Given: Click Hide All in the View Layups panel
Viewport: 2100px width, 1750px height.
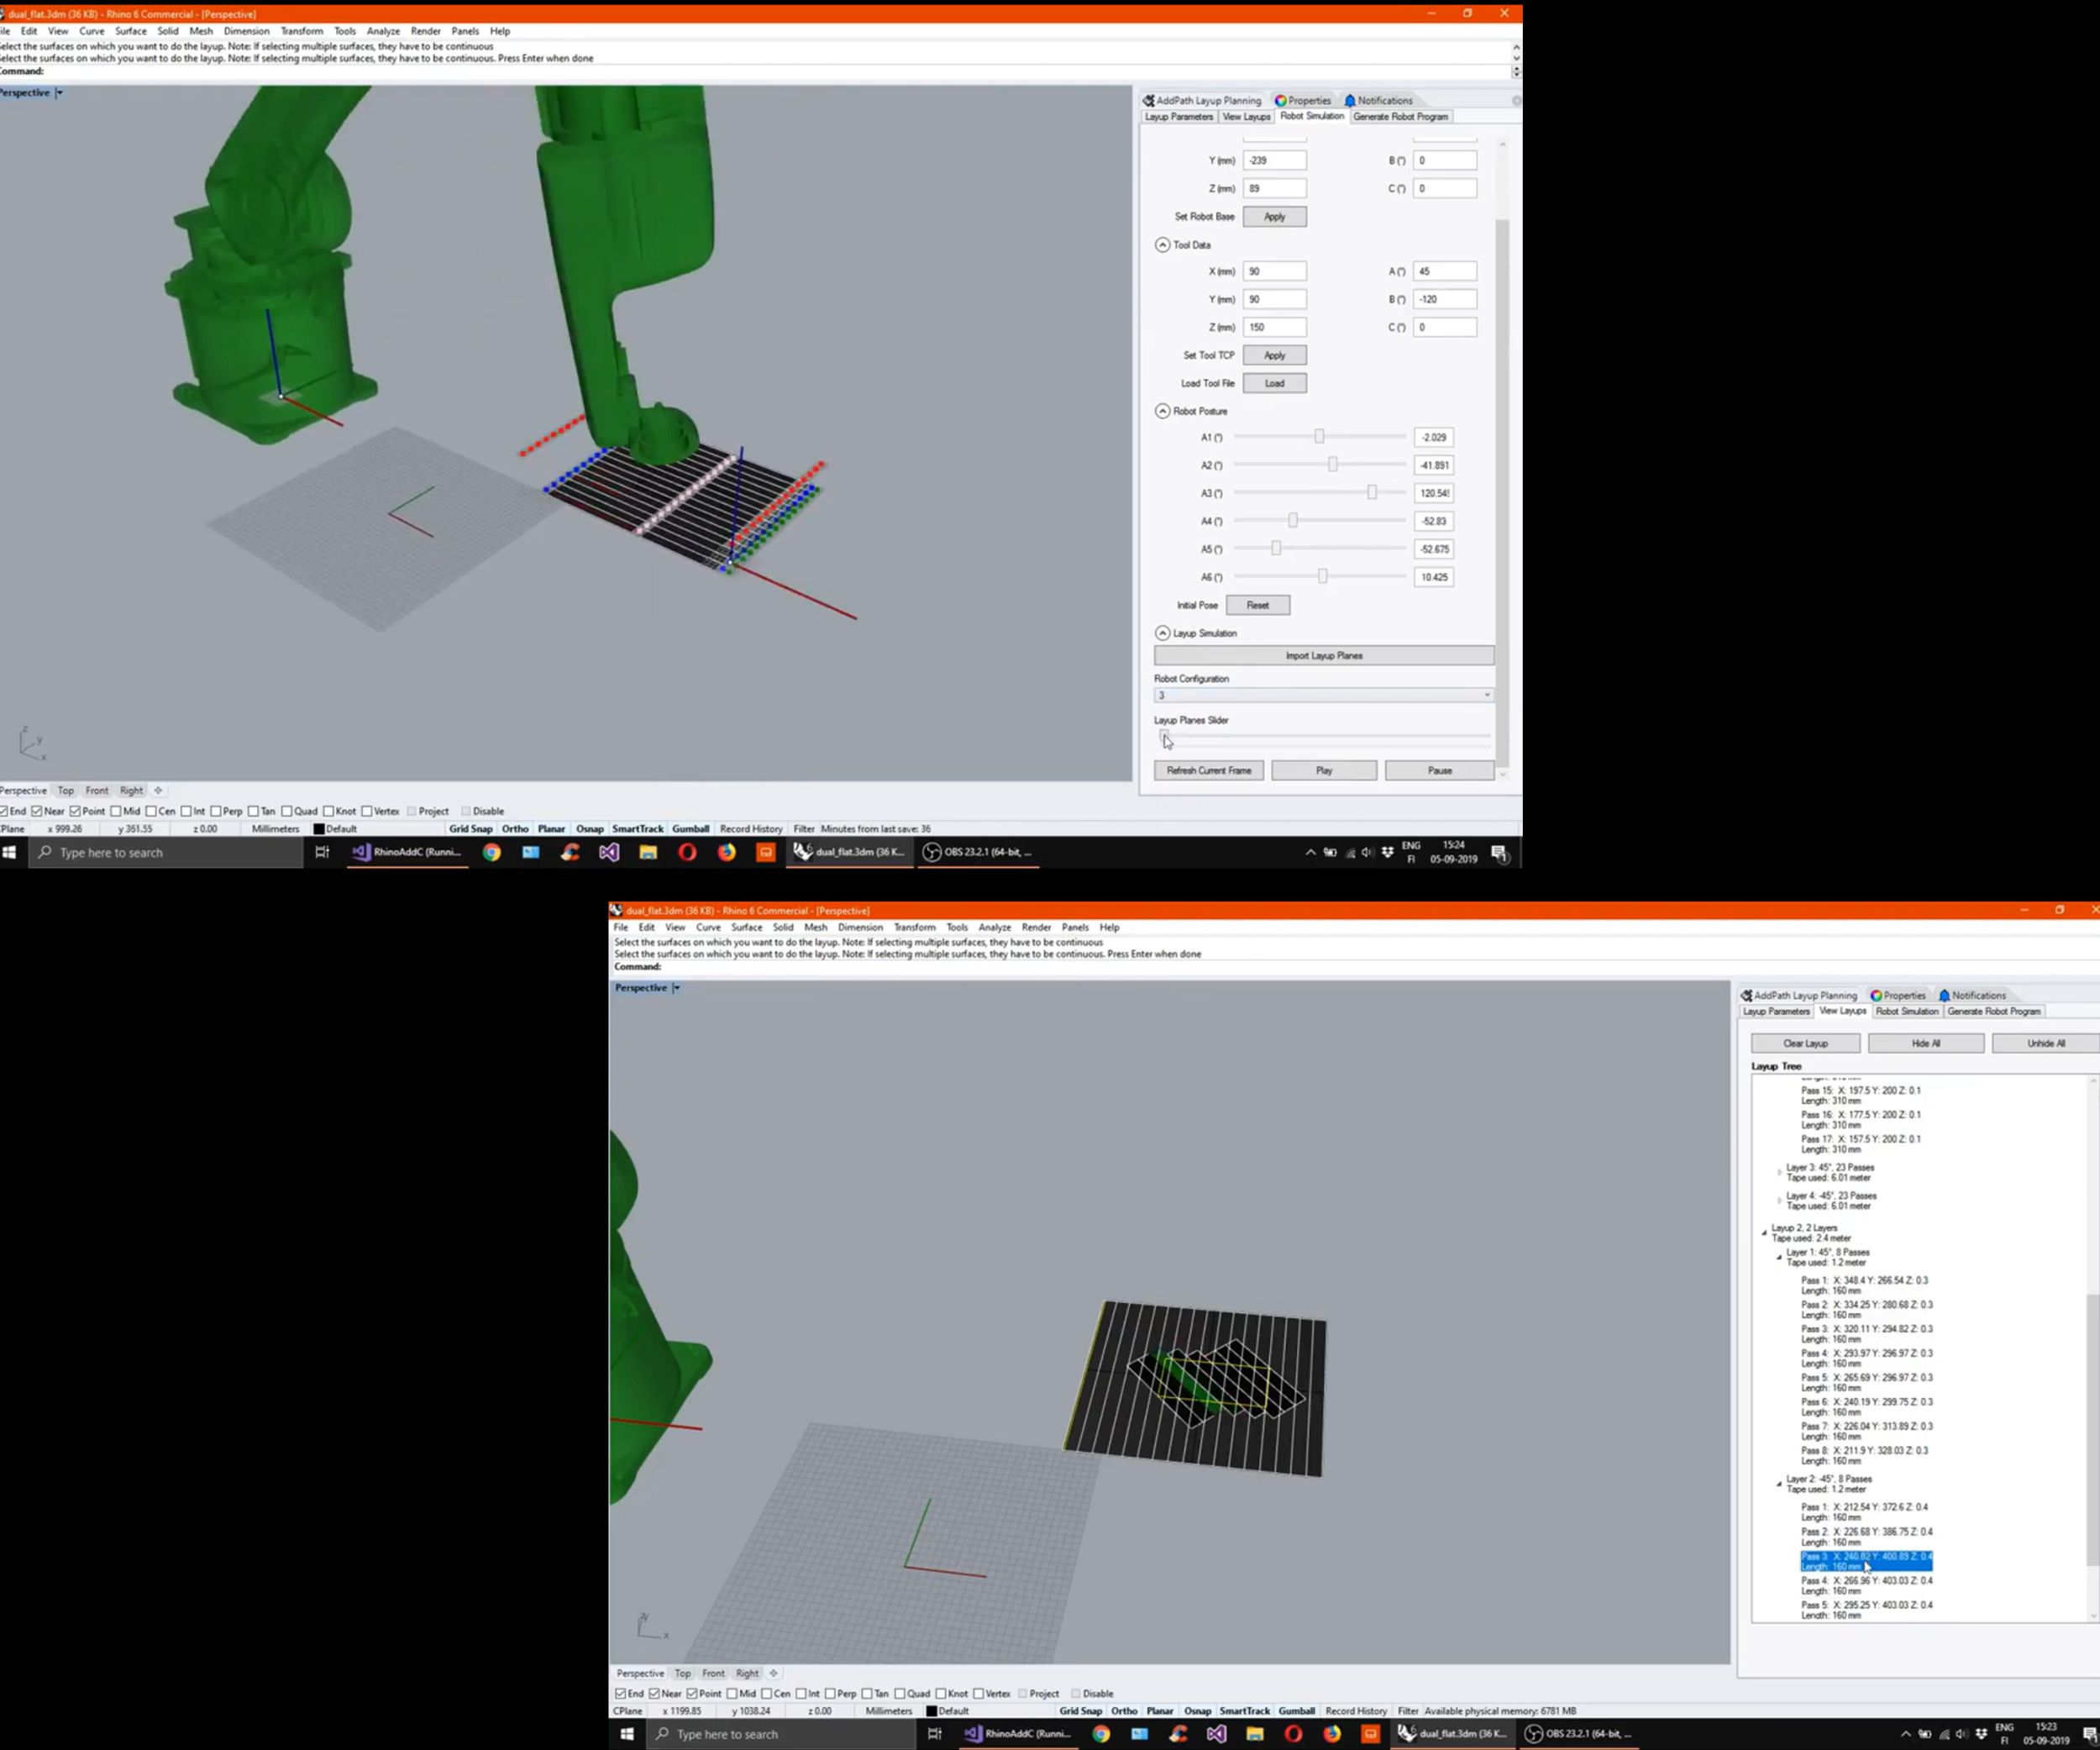Looking at the screenshot, I should (1924, 1043).
